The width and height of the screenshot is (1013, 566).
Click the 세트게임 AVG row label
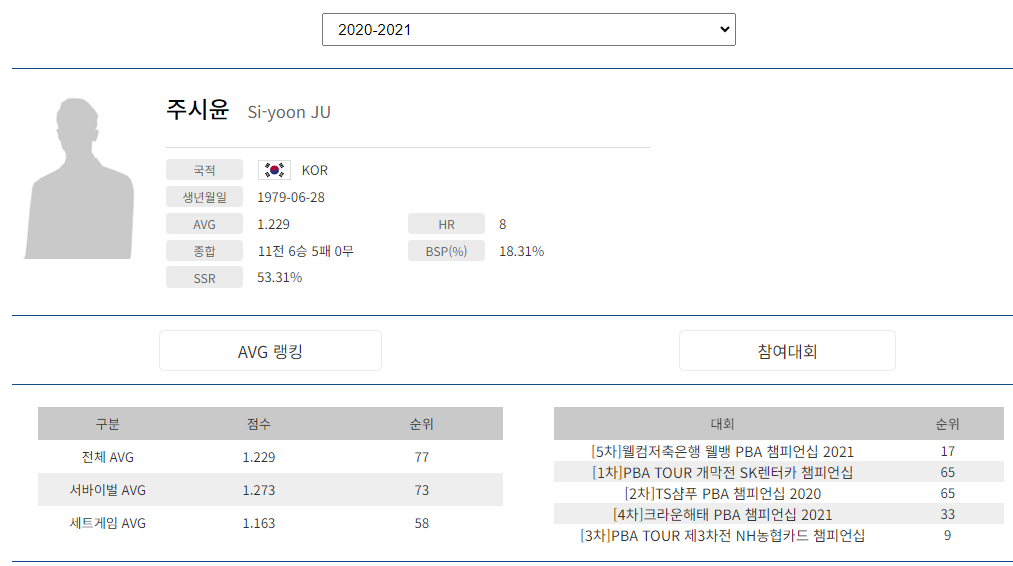tap(108, 523)
